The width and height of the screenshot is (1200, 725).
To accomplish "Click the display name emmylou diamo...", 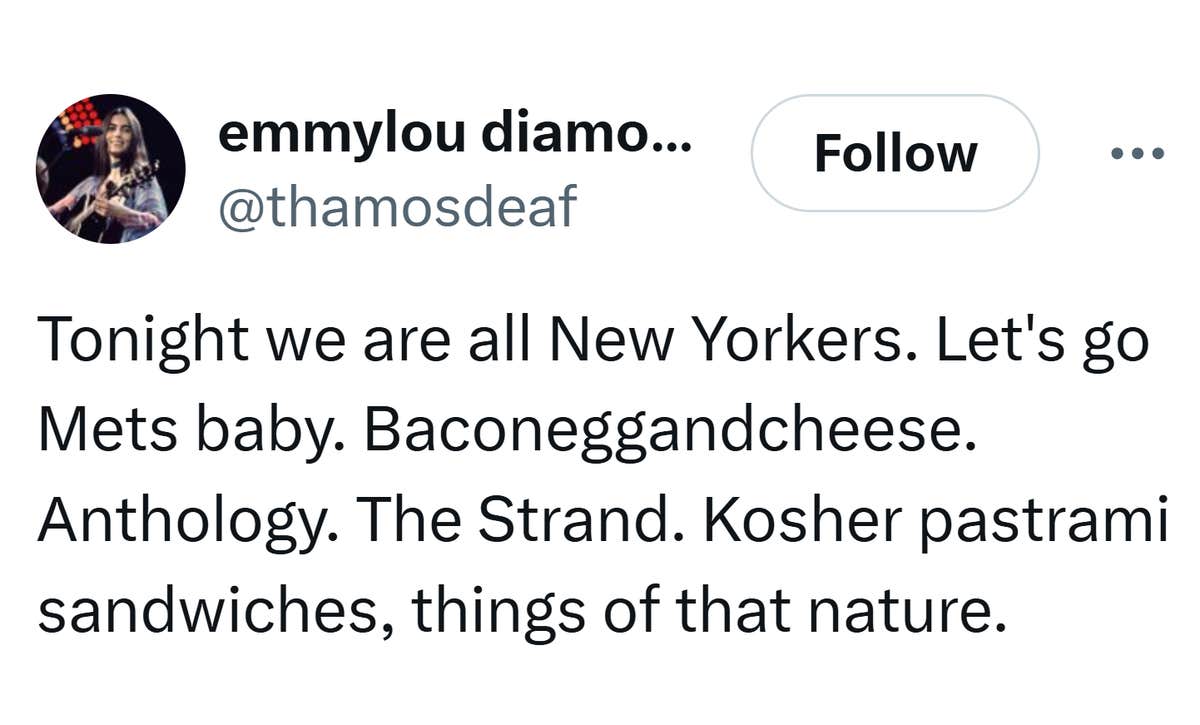I will tap(454, 133).
